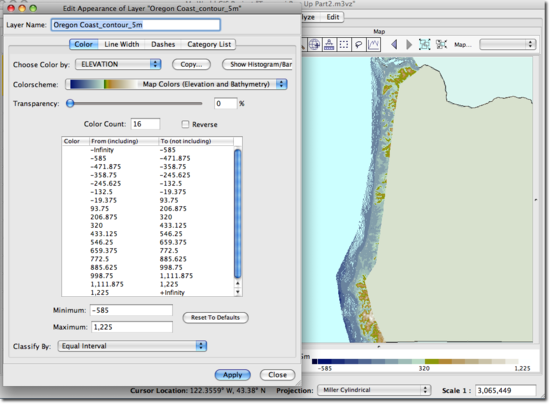The height and width of the screenshot is (404, 550).
Task: Click the Transparency slider handle
Action: [x=70, y=103]
